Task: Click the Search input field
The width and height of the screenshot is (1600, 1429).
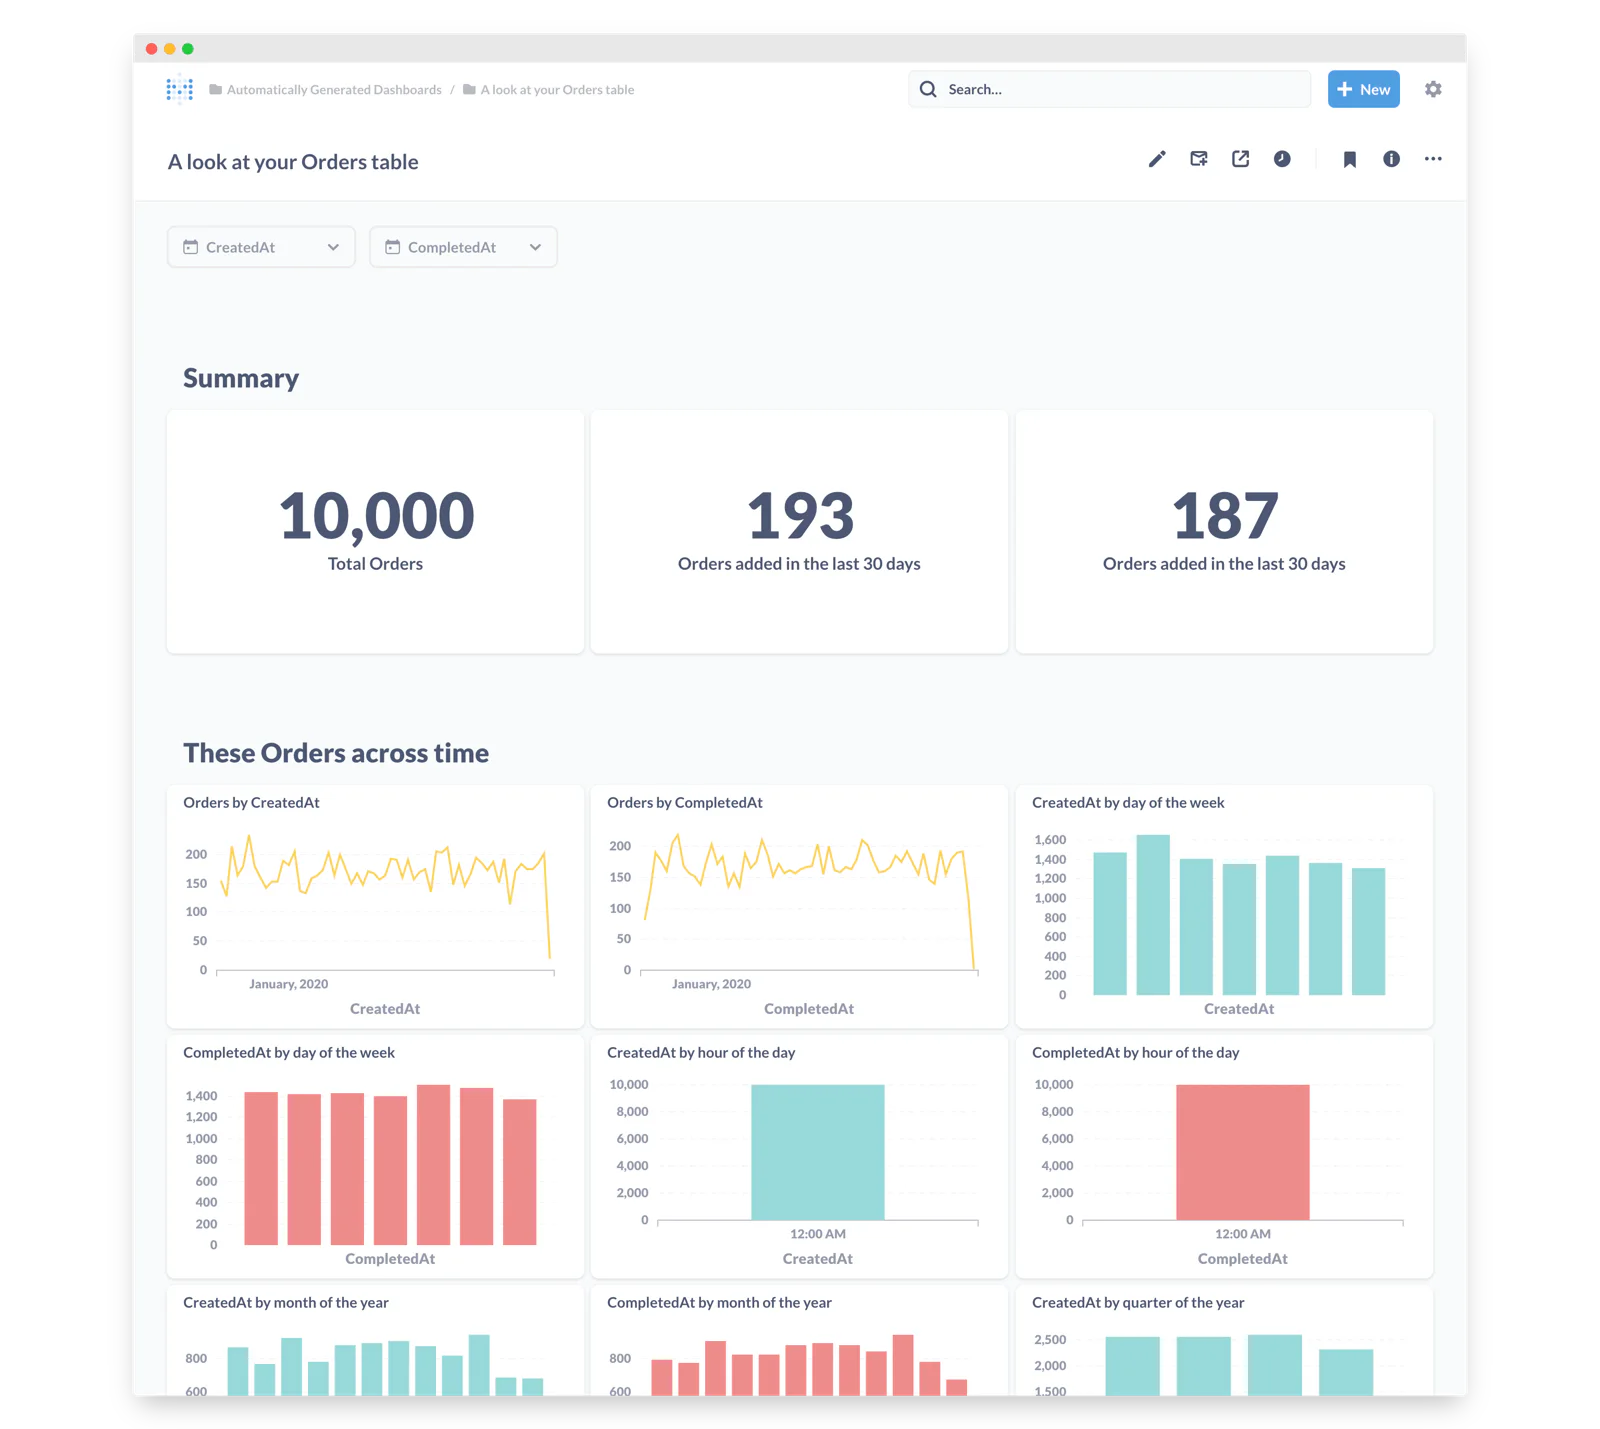Action: [x=1109, y=89]
